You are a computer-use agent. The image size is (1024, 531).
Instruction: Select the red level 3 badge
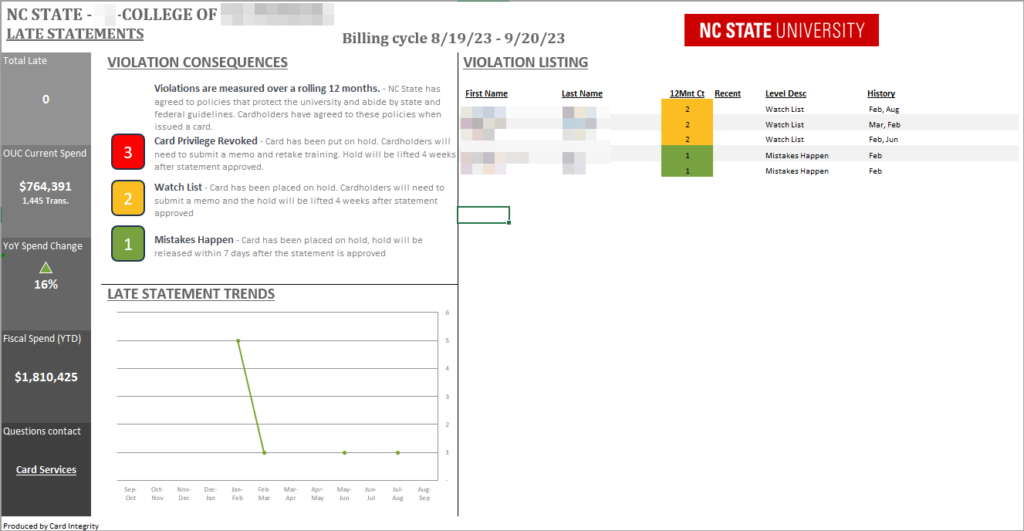tap(128, 152)
